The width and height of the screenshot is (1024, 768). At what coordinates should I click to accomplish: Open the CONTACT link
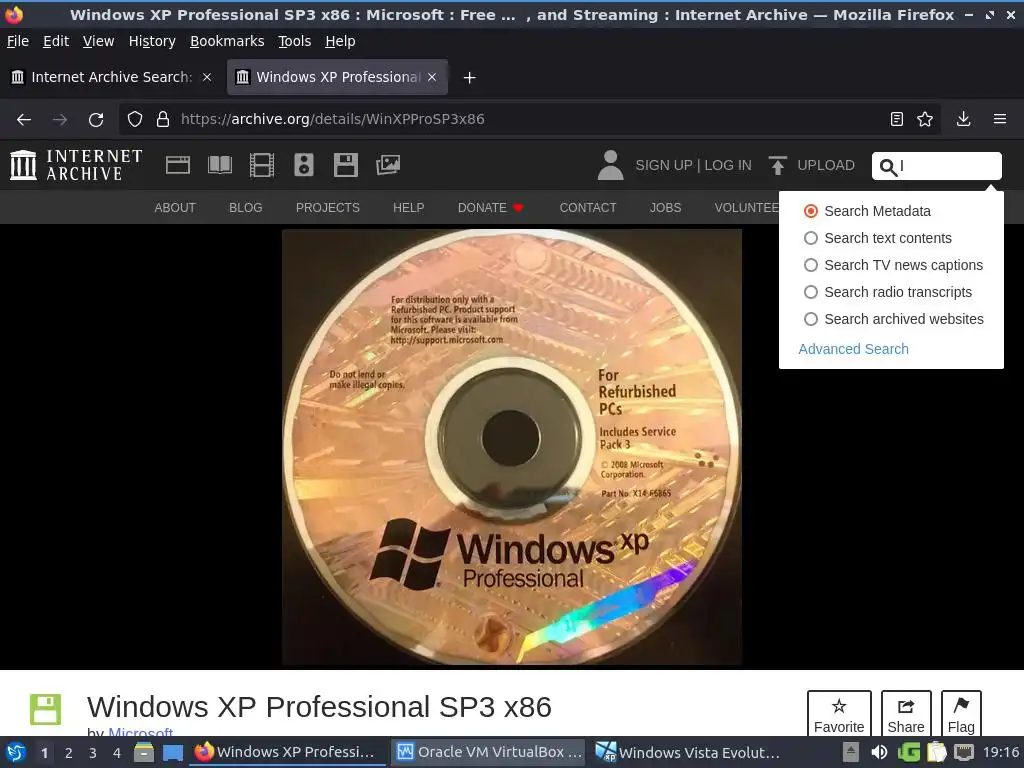pos(588,208)
